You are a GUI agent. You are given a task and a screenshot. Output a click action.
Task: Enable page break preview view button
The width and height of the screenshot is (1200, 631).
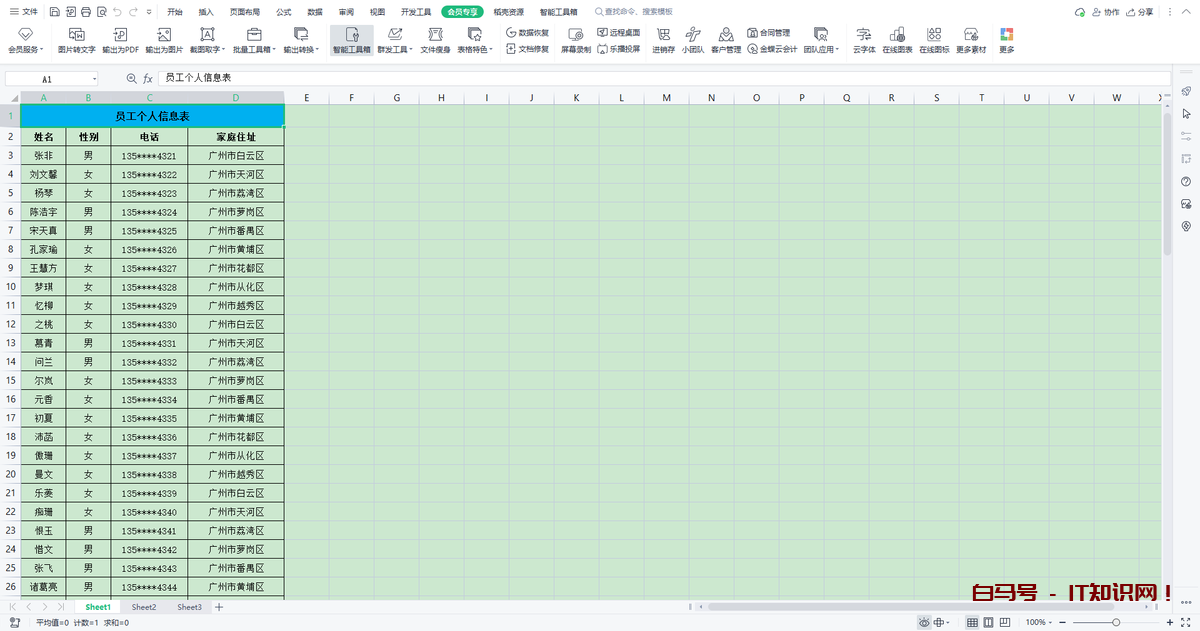click(1005, 623)
